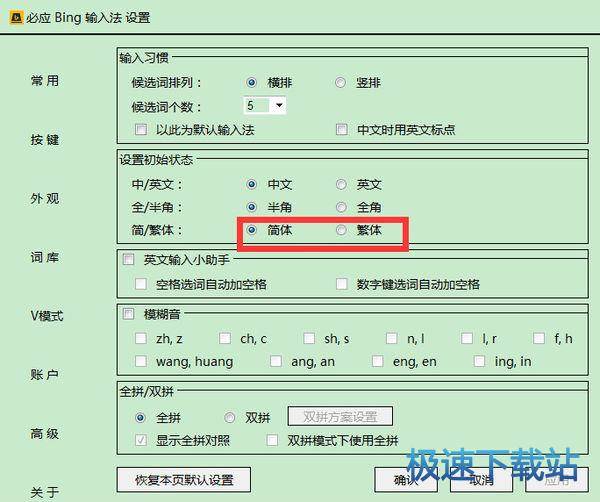The height and width of the screenshot is (502, 600).
Task: Select 半角 width option
Action: (251, 207)
